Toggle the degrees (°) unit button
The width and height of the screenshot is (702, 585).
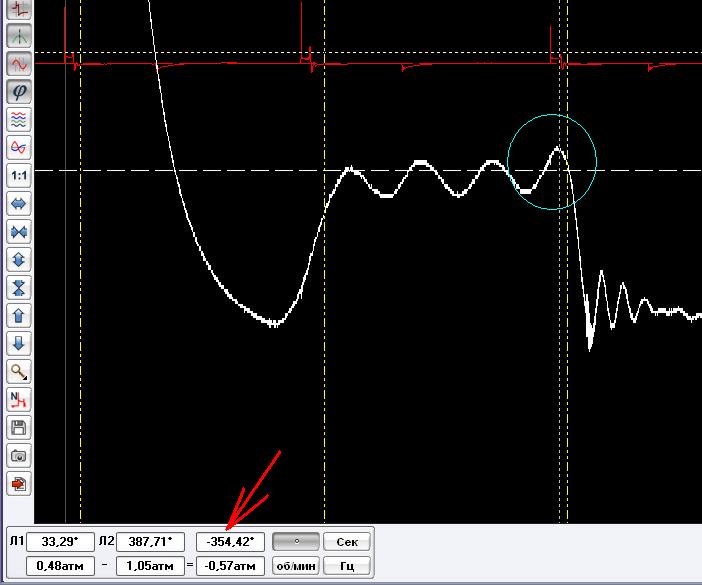pos(296,542)
